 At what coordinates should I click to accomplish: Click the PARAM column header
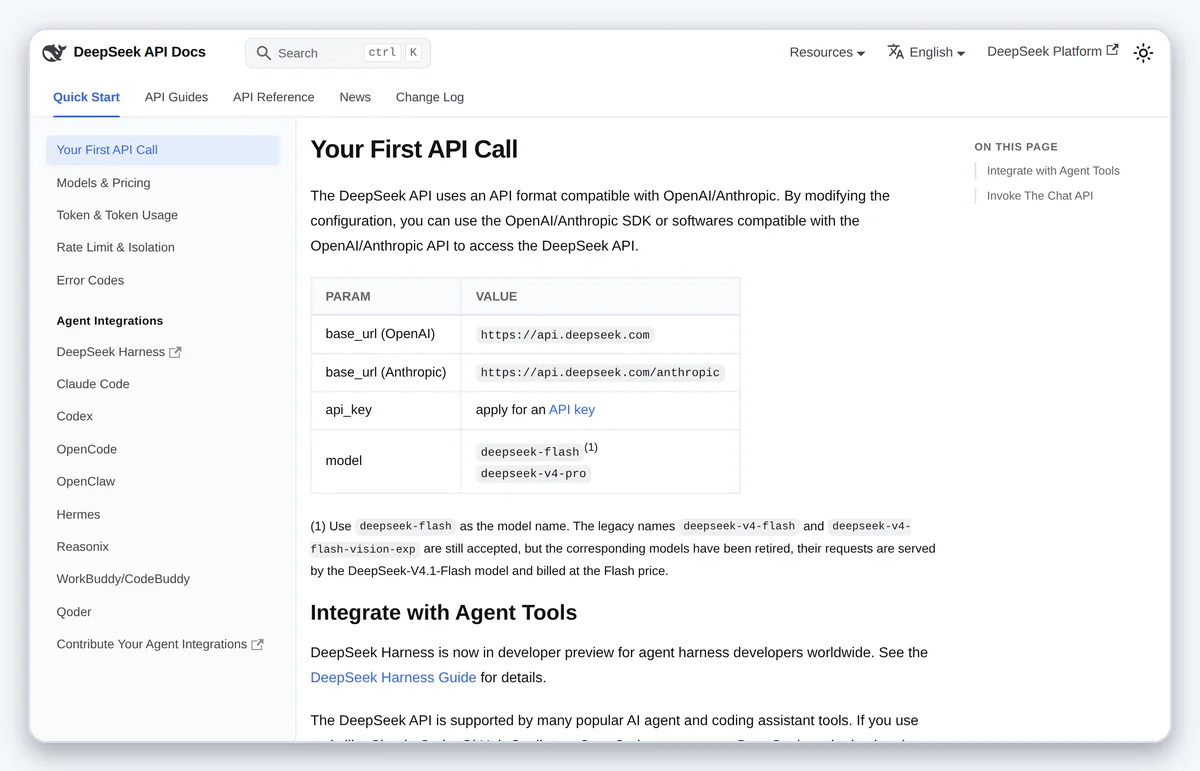[x=386, y=297]
